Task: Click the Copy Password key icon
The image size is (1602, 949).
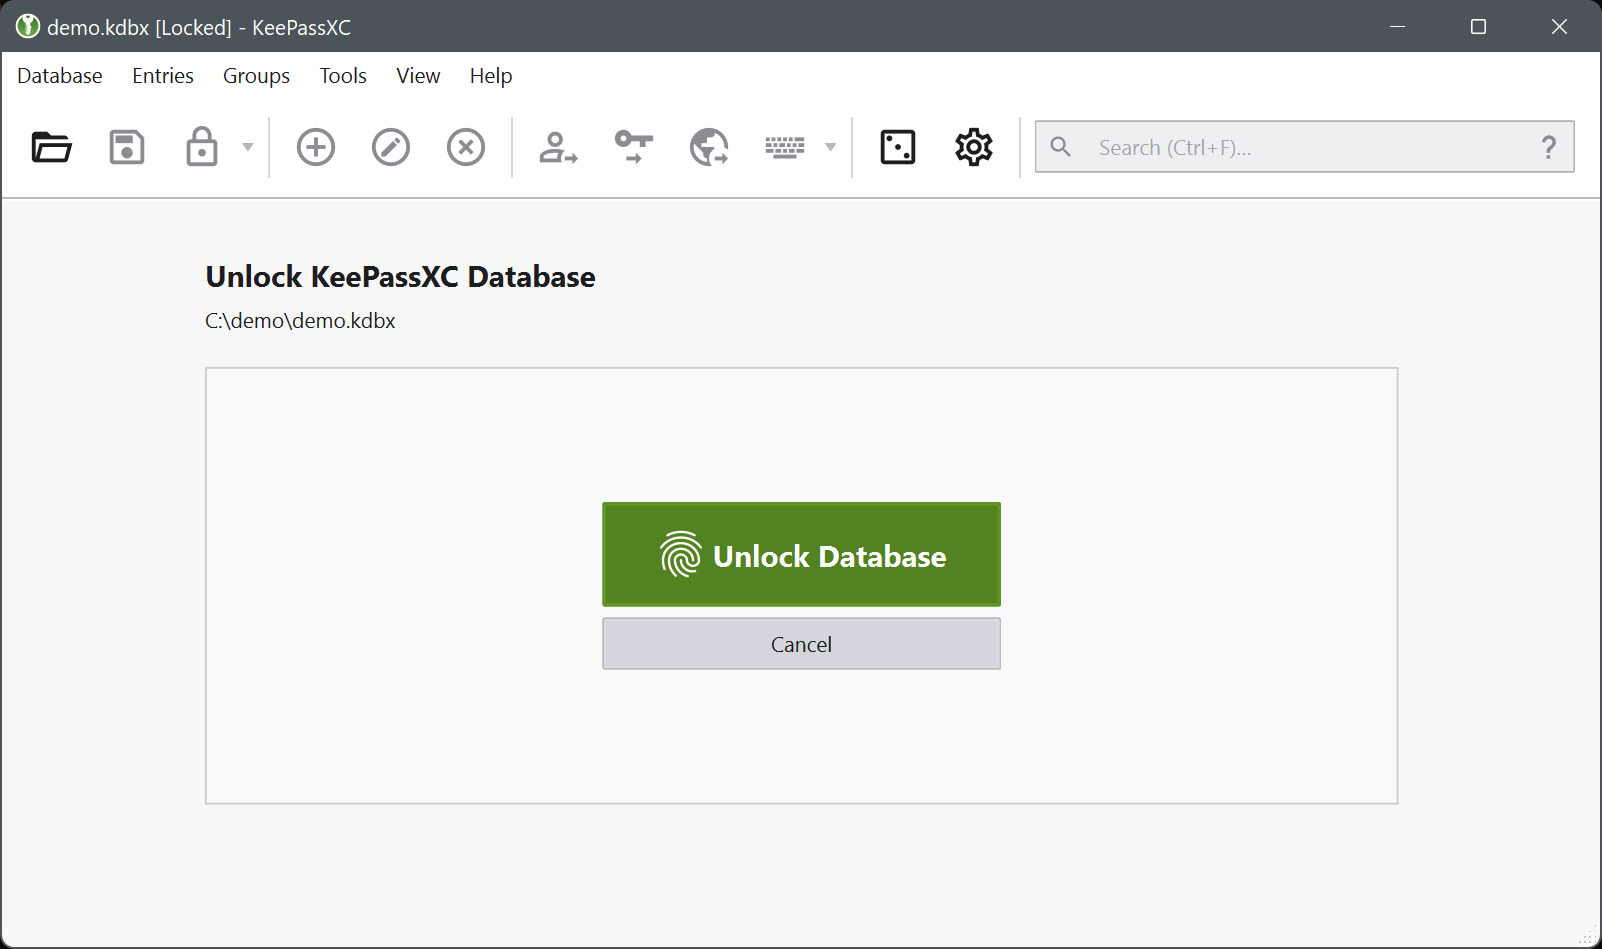Action: point(634,147)
